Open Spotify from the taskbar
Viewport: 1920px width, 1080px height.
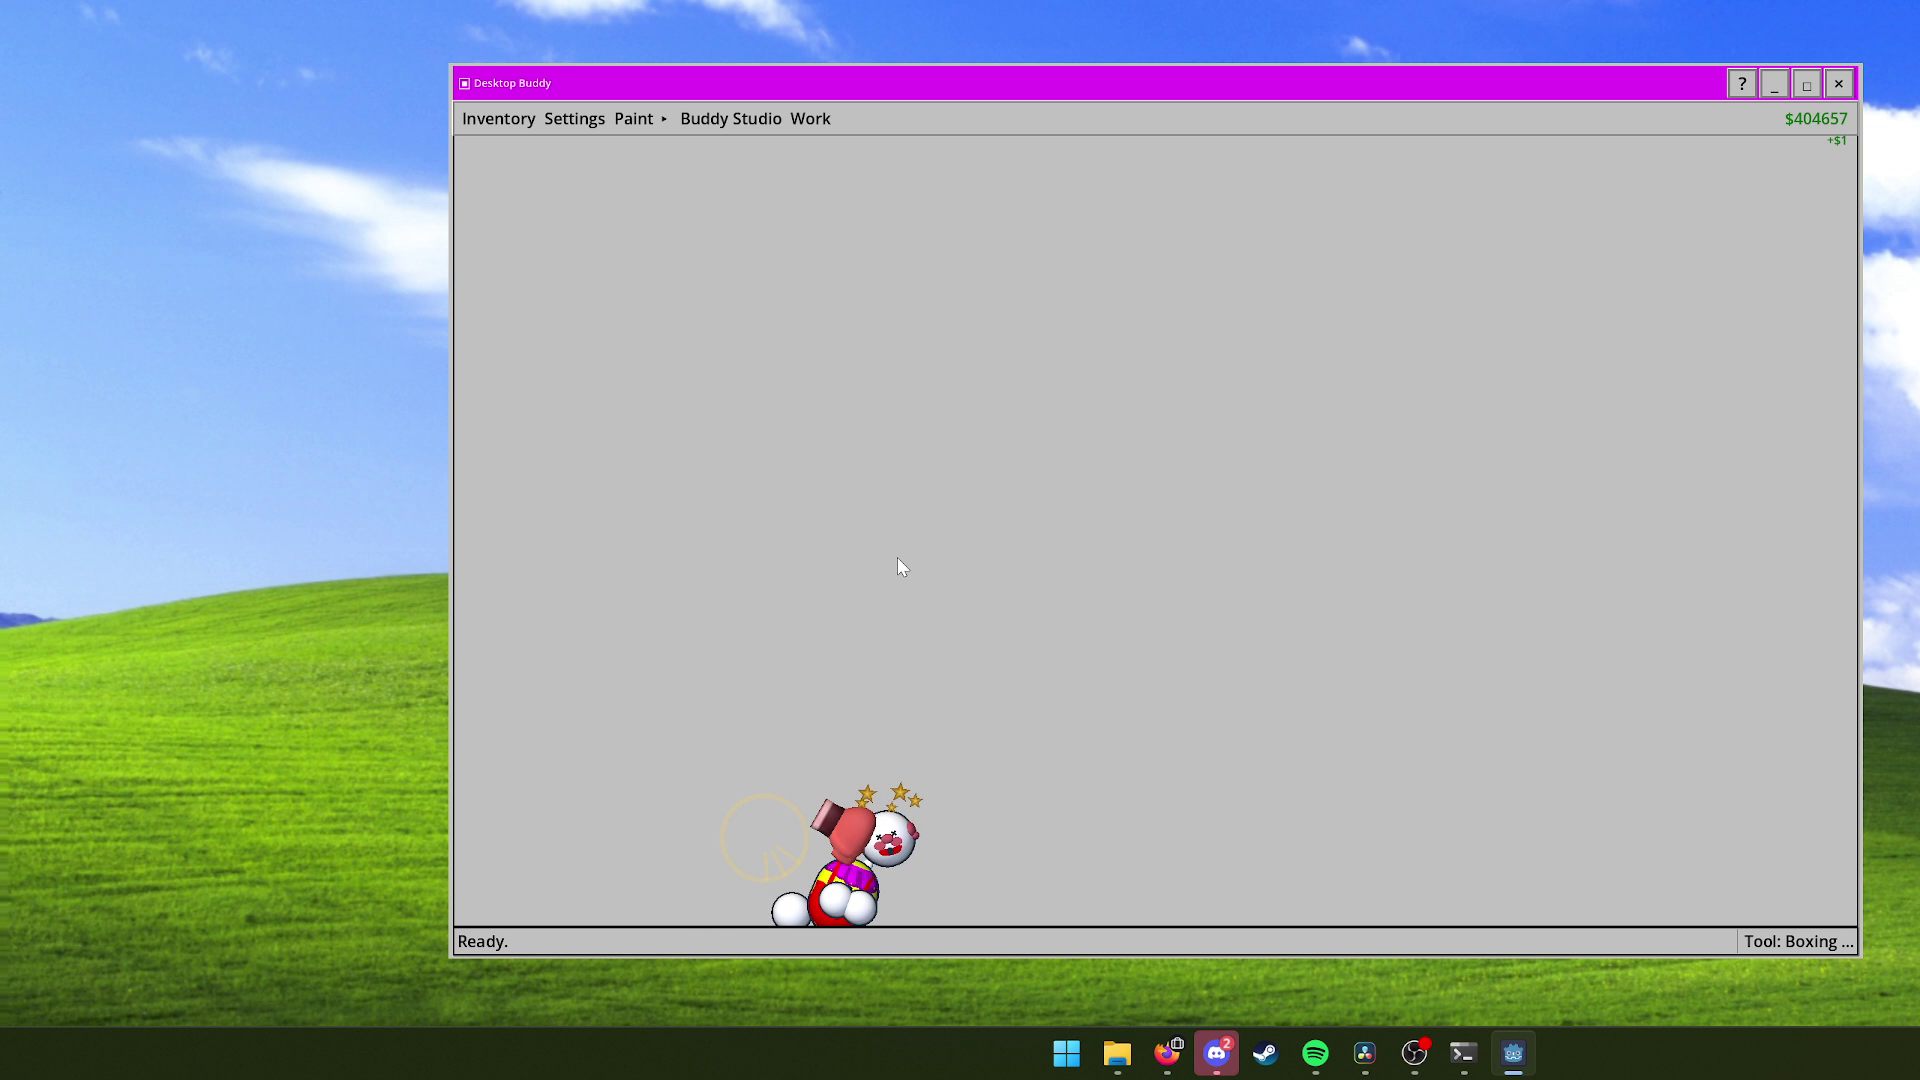coord(1315,1053)
